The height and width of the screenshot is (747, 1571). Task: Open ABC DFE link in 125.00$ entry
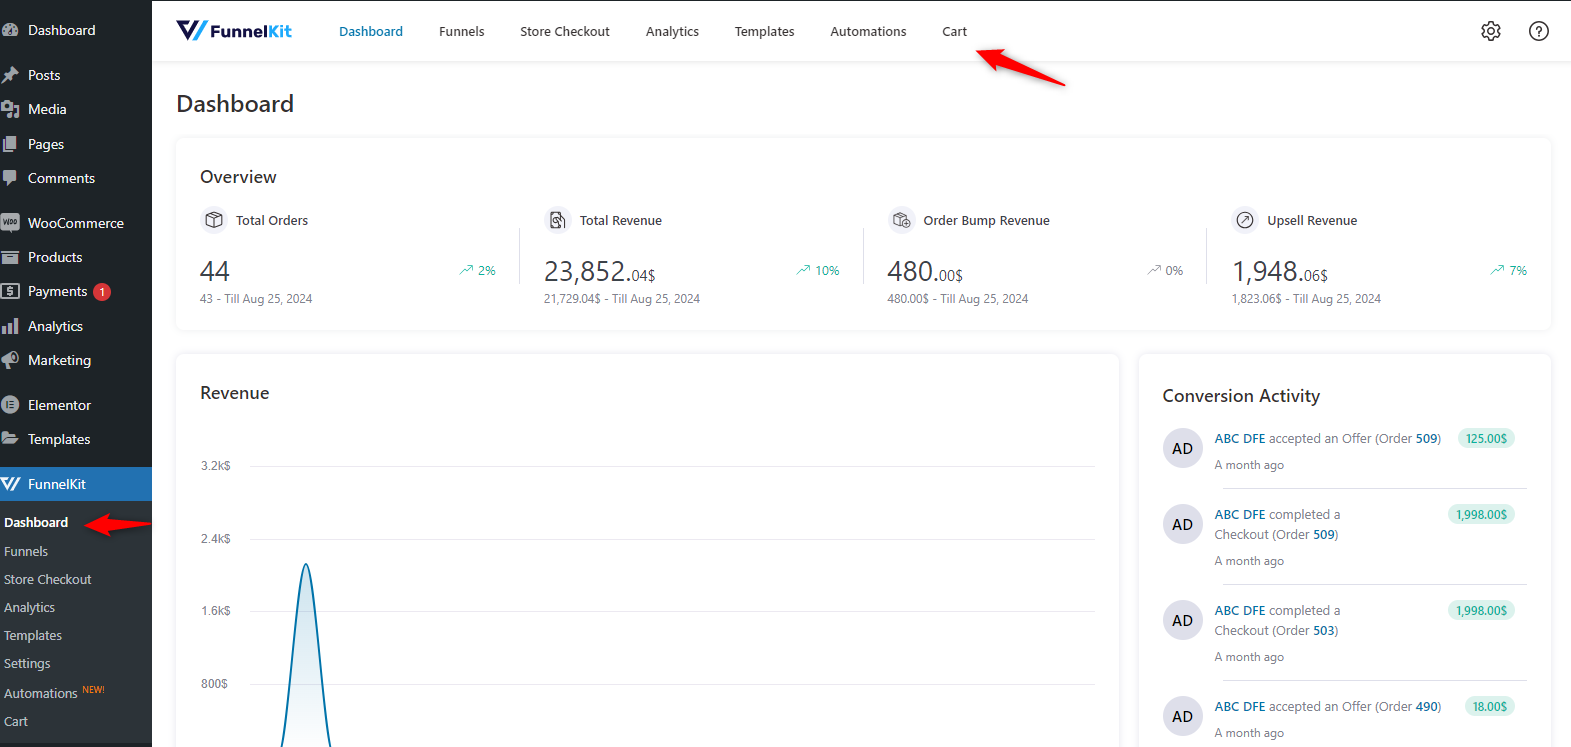(x=1240, y=438)
